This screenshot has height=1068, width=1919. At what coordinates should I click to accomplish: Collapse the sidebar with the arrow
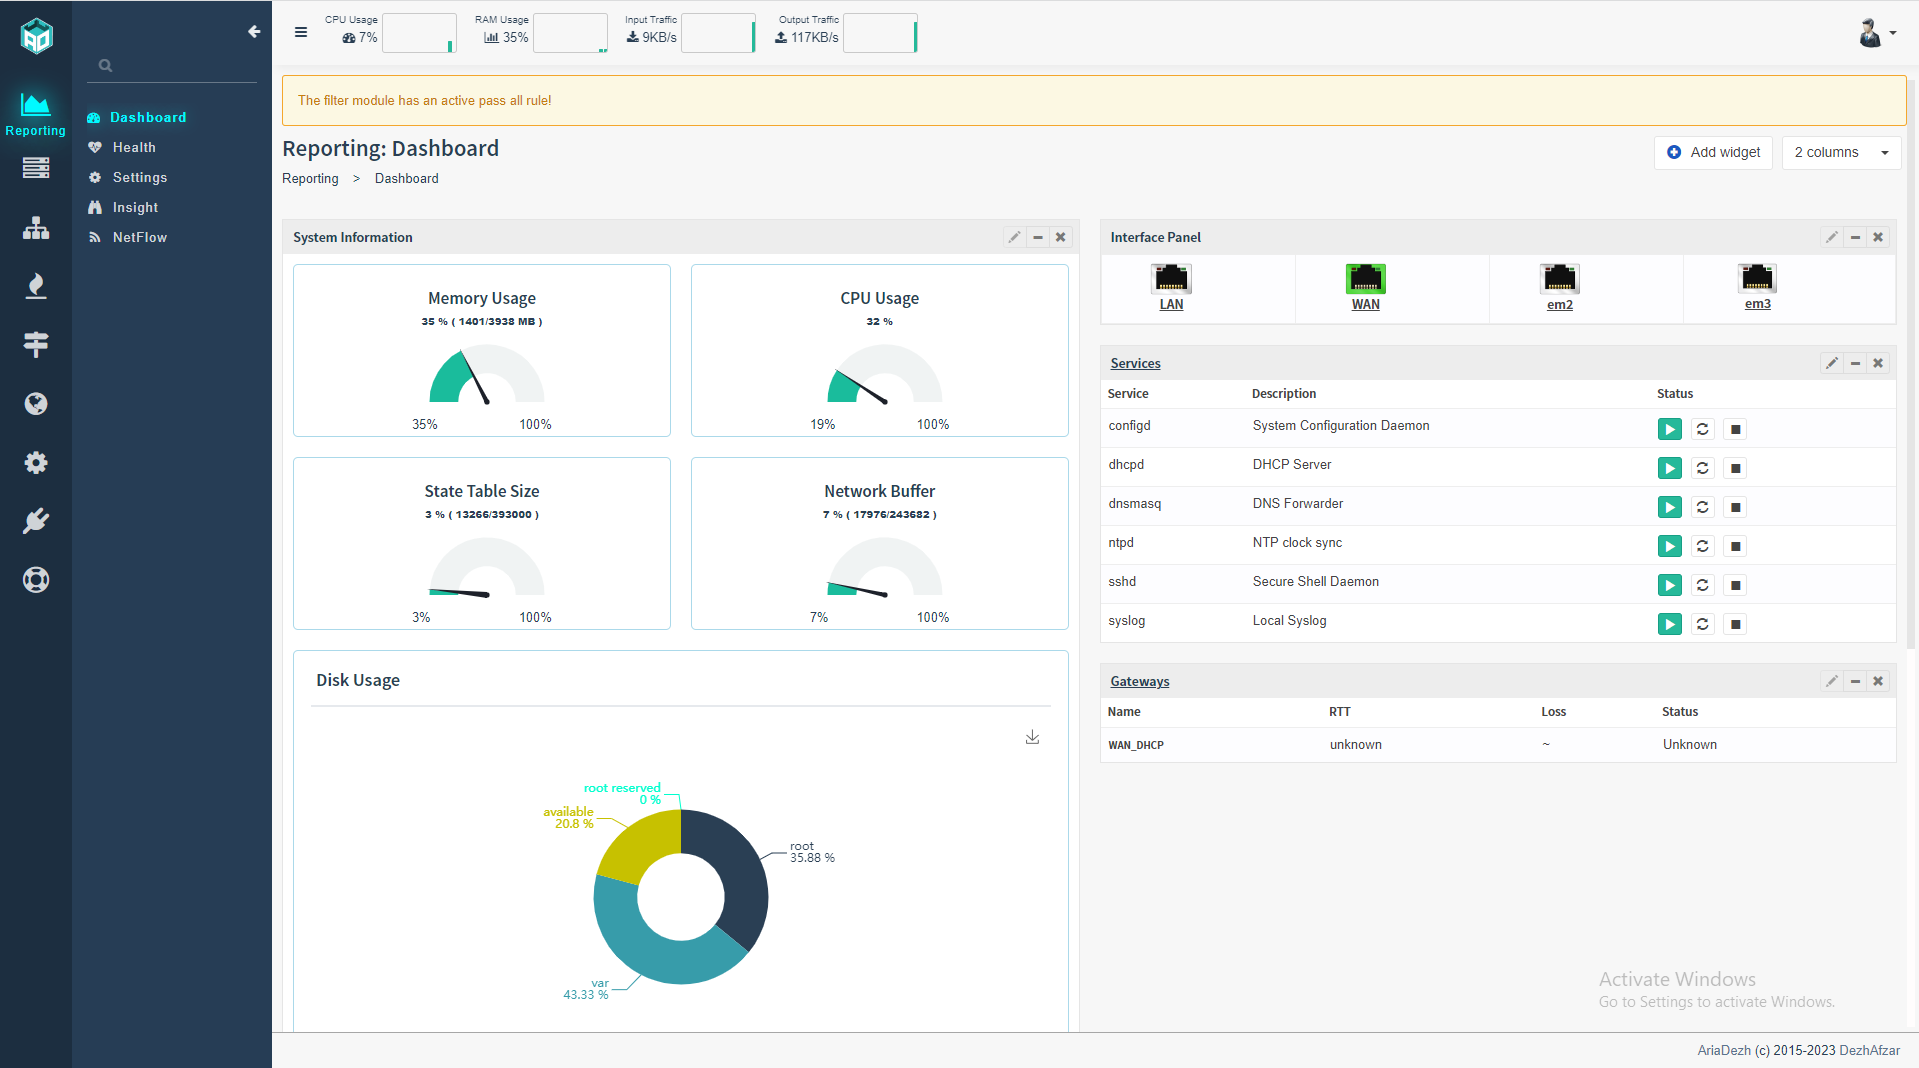pos(254,32)
